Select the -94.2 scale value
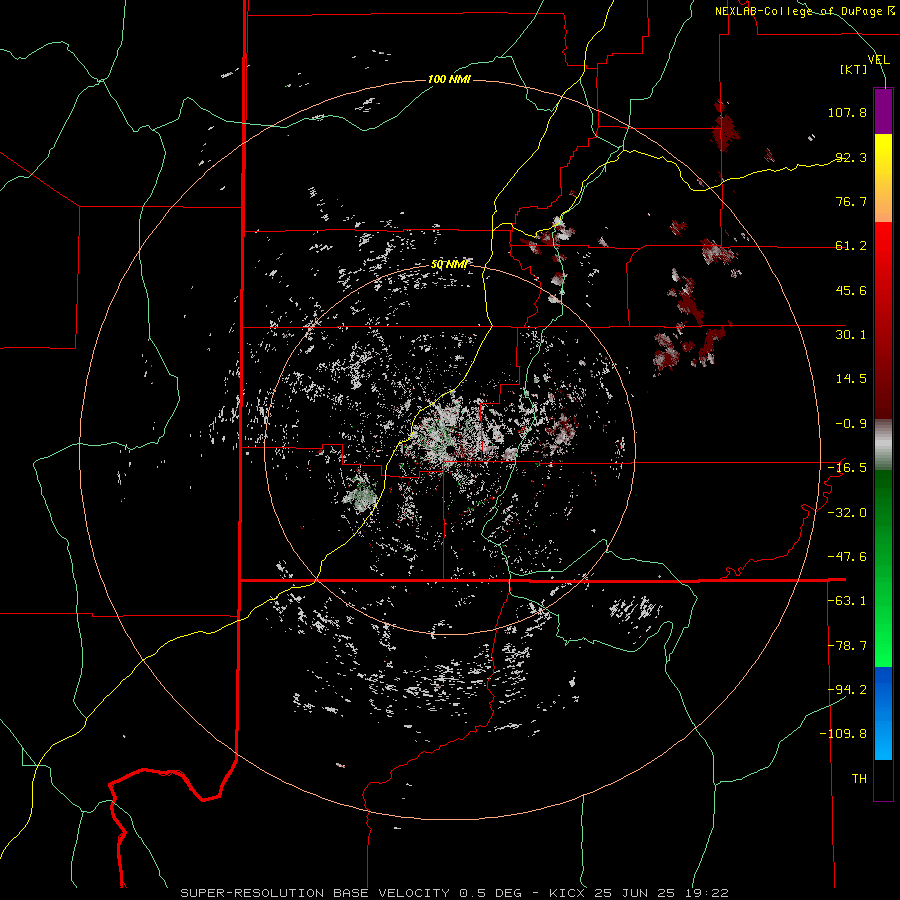 [x=847, y=690]
